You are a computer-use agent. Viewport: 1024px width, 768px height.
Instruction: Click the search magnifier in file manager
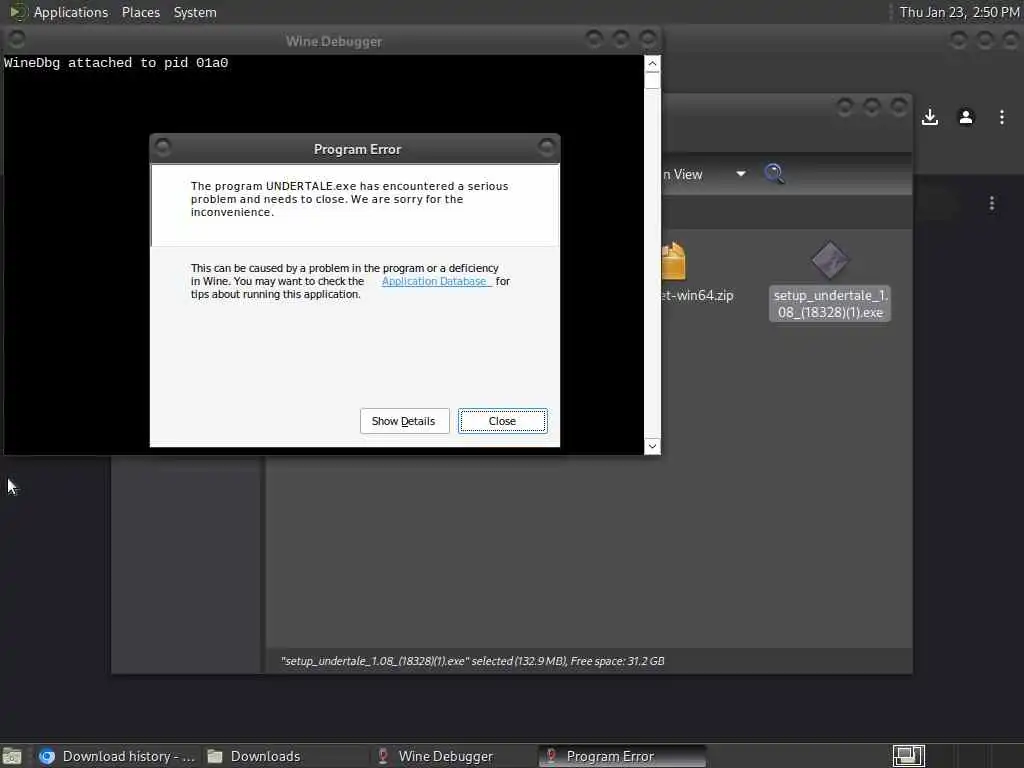(774, 174)
